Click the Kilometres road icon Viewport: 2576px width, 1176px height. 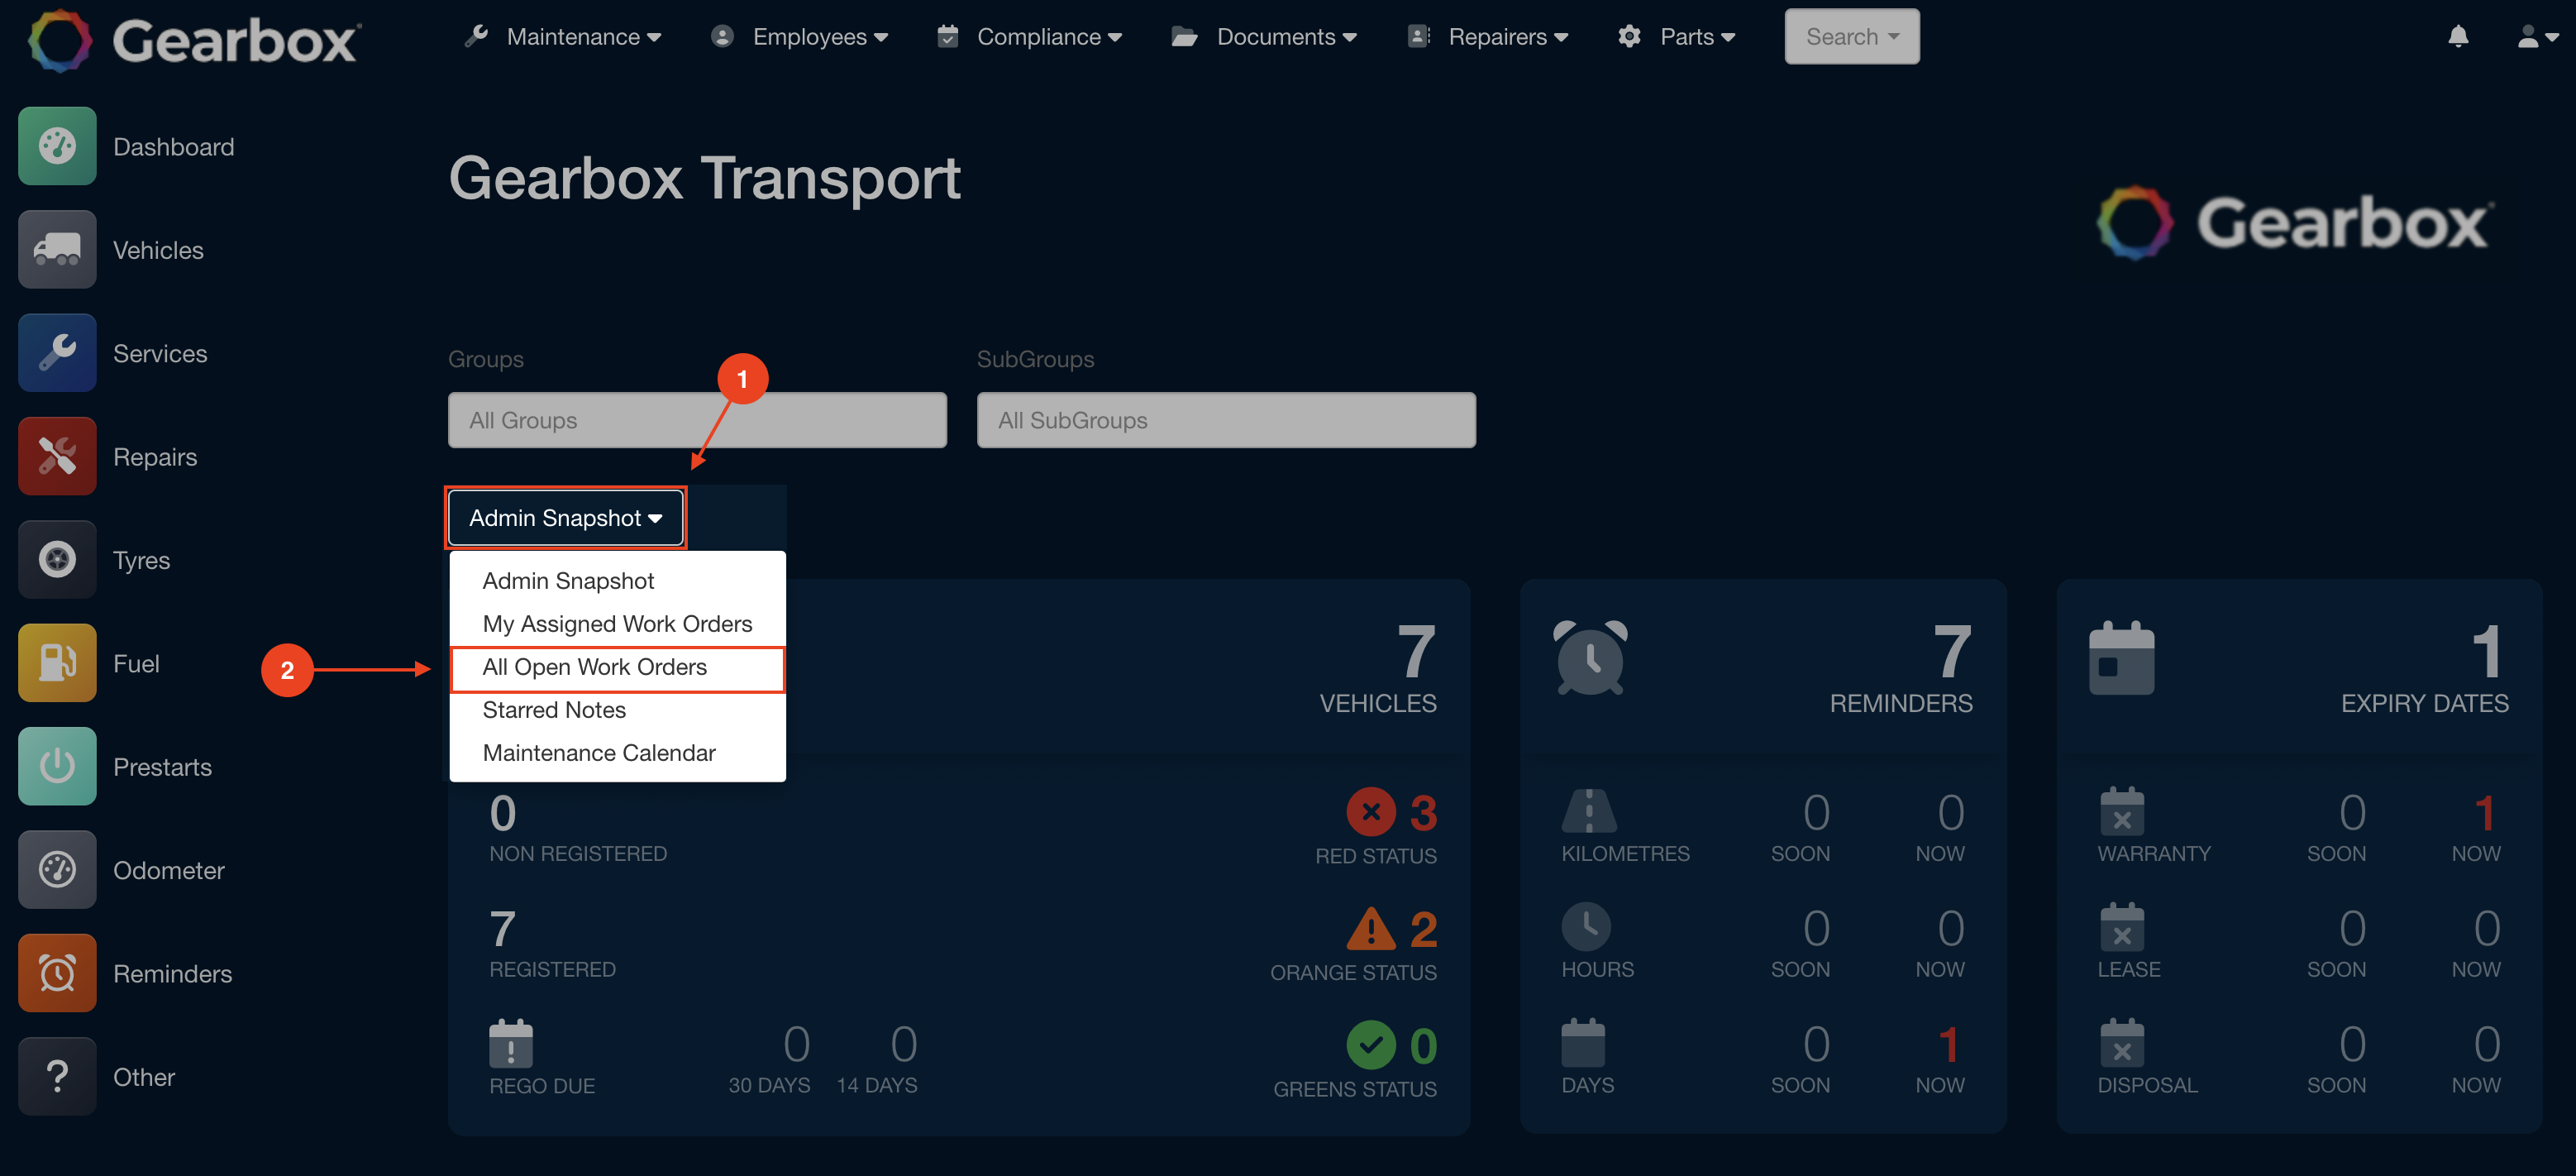[1589, 811]
